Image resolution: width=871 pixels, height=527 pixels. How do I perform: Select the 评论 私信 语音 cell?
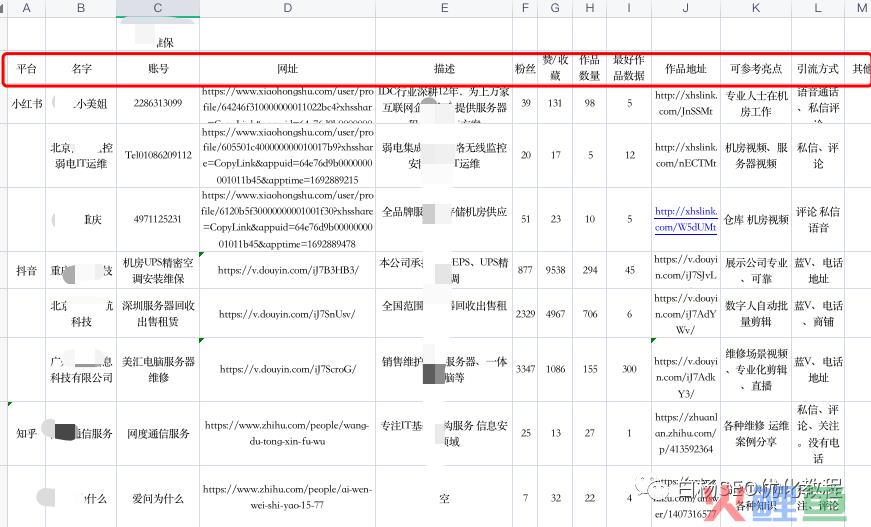pyautogui.click(x=818, y=219)
